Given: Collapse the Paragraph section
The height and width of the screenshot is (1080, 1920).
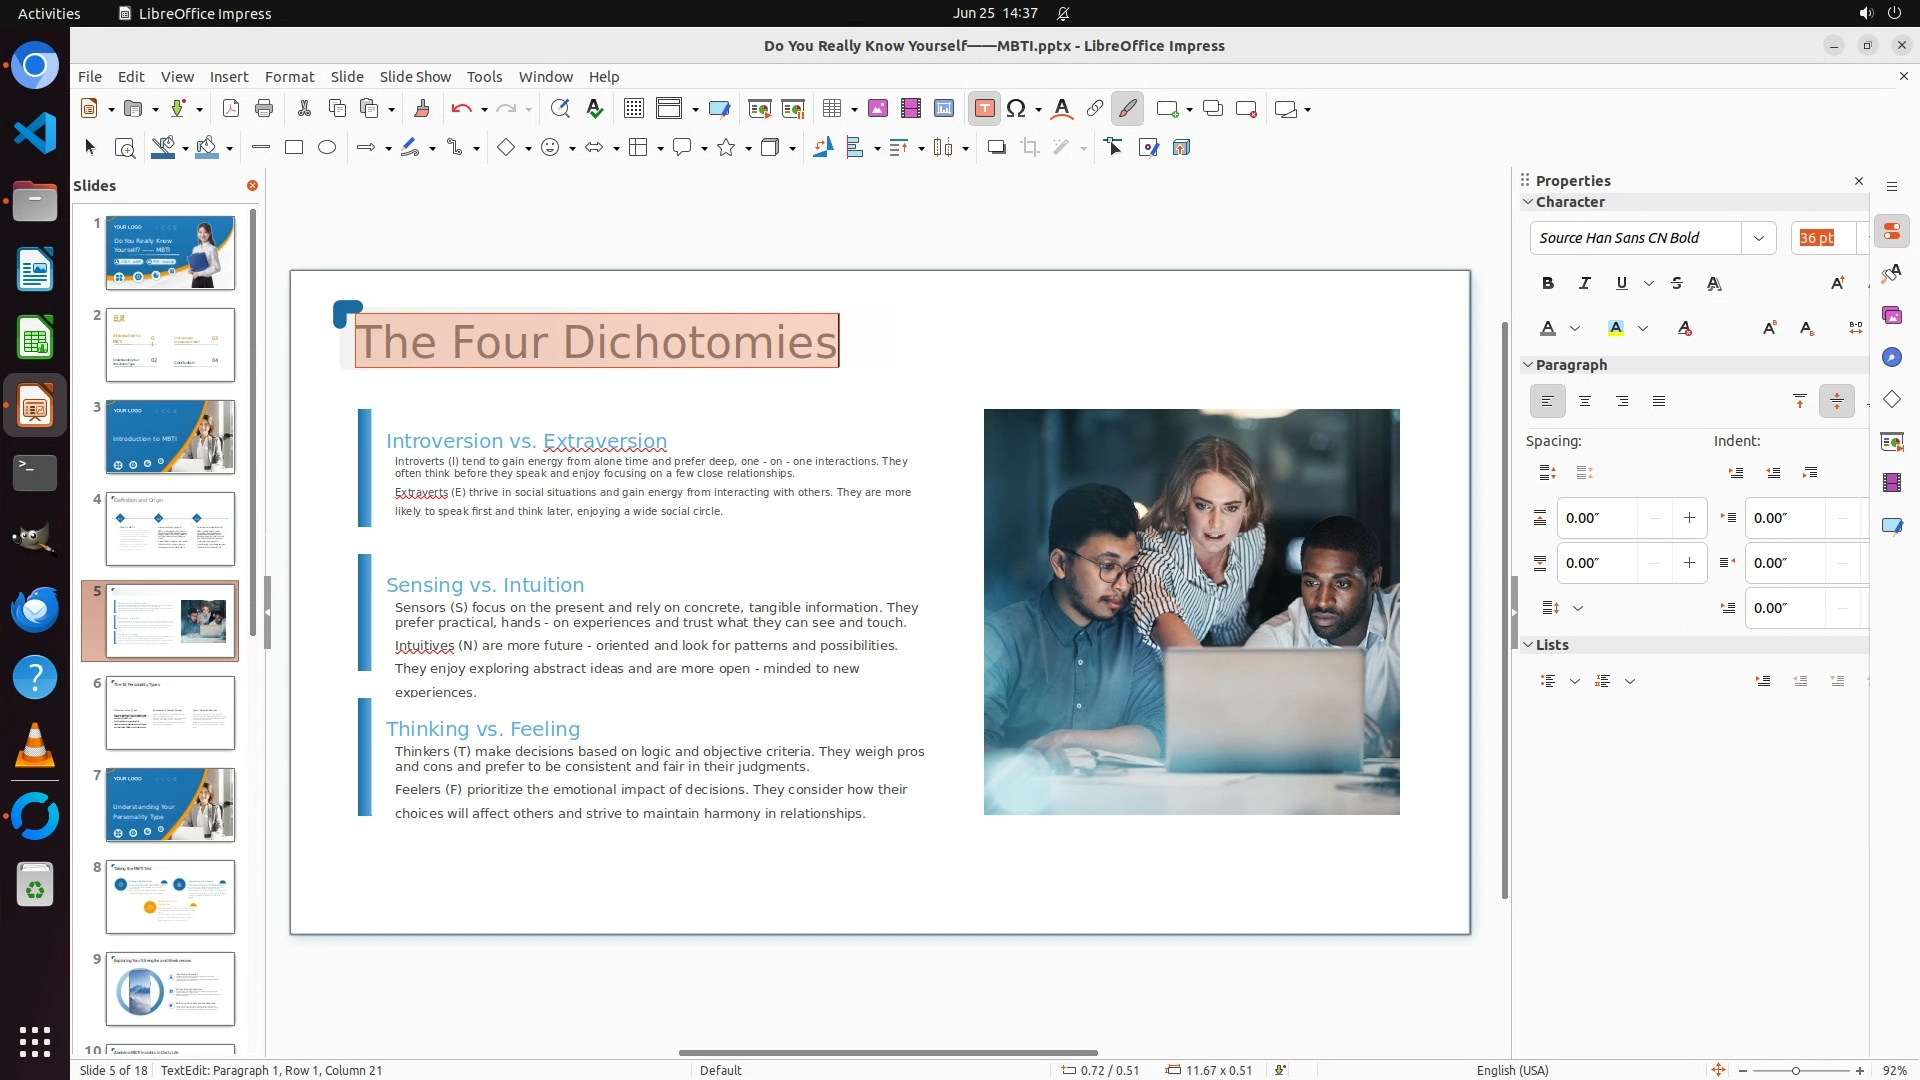Looking at the screenshot, I should (x=1528, y=365).
